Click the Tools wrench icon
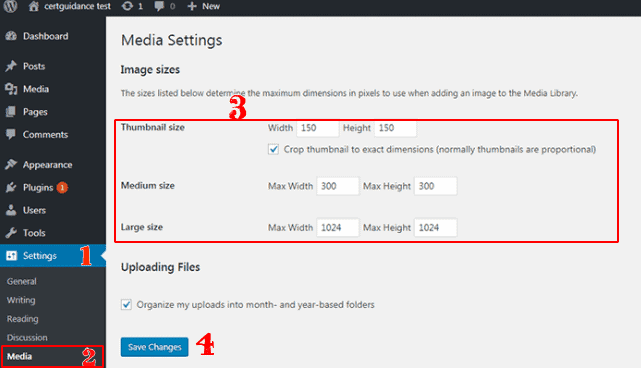Image resolution: width=641 pixels, height=368 pixels. 11,233
